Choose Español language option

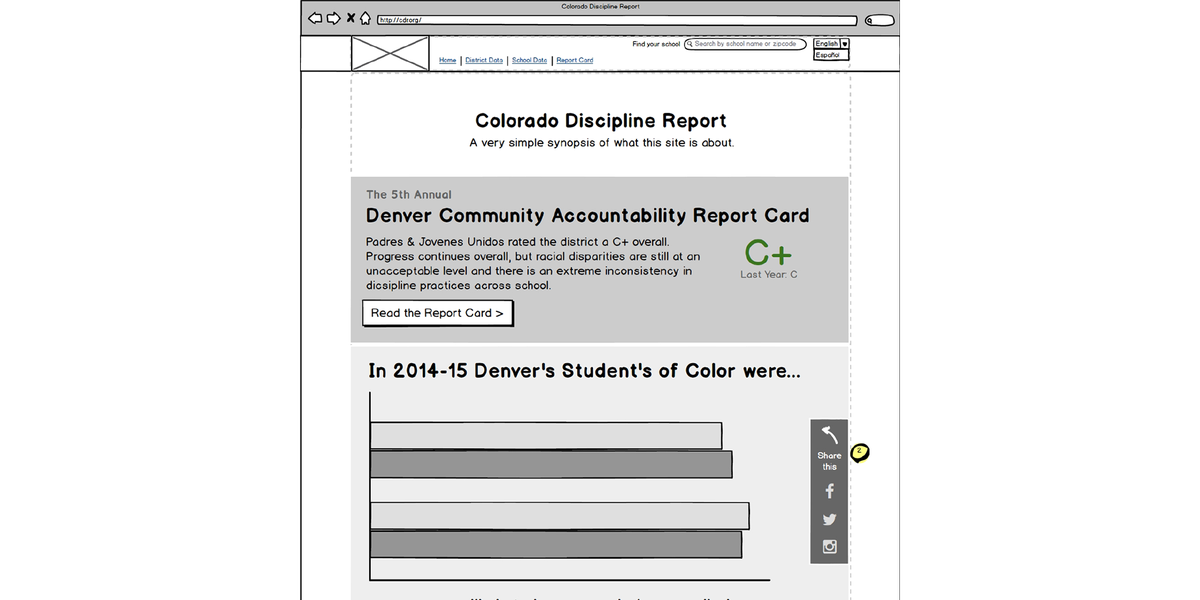click(x=831, y=55)
